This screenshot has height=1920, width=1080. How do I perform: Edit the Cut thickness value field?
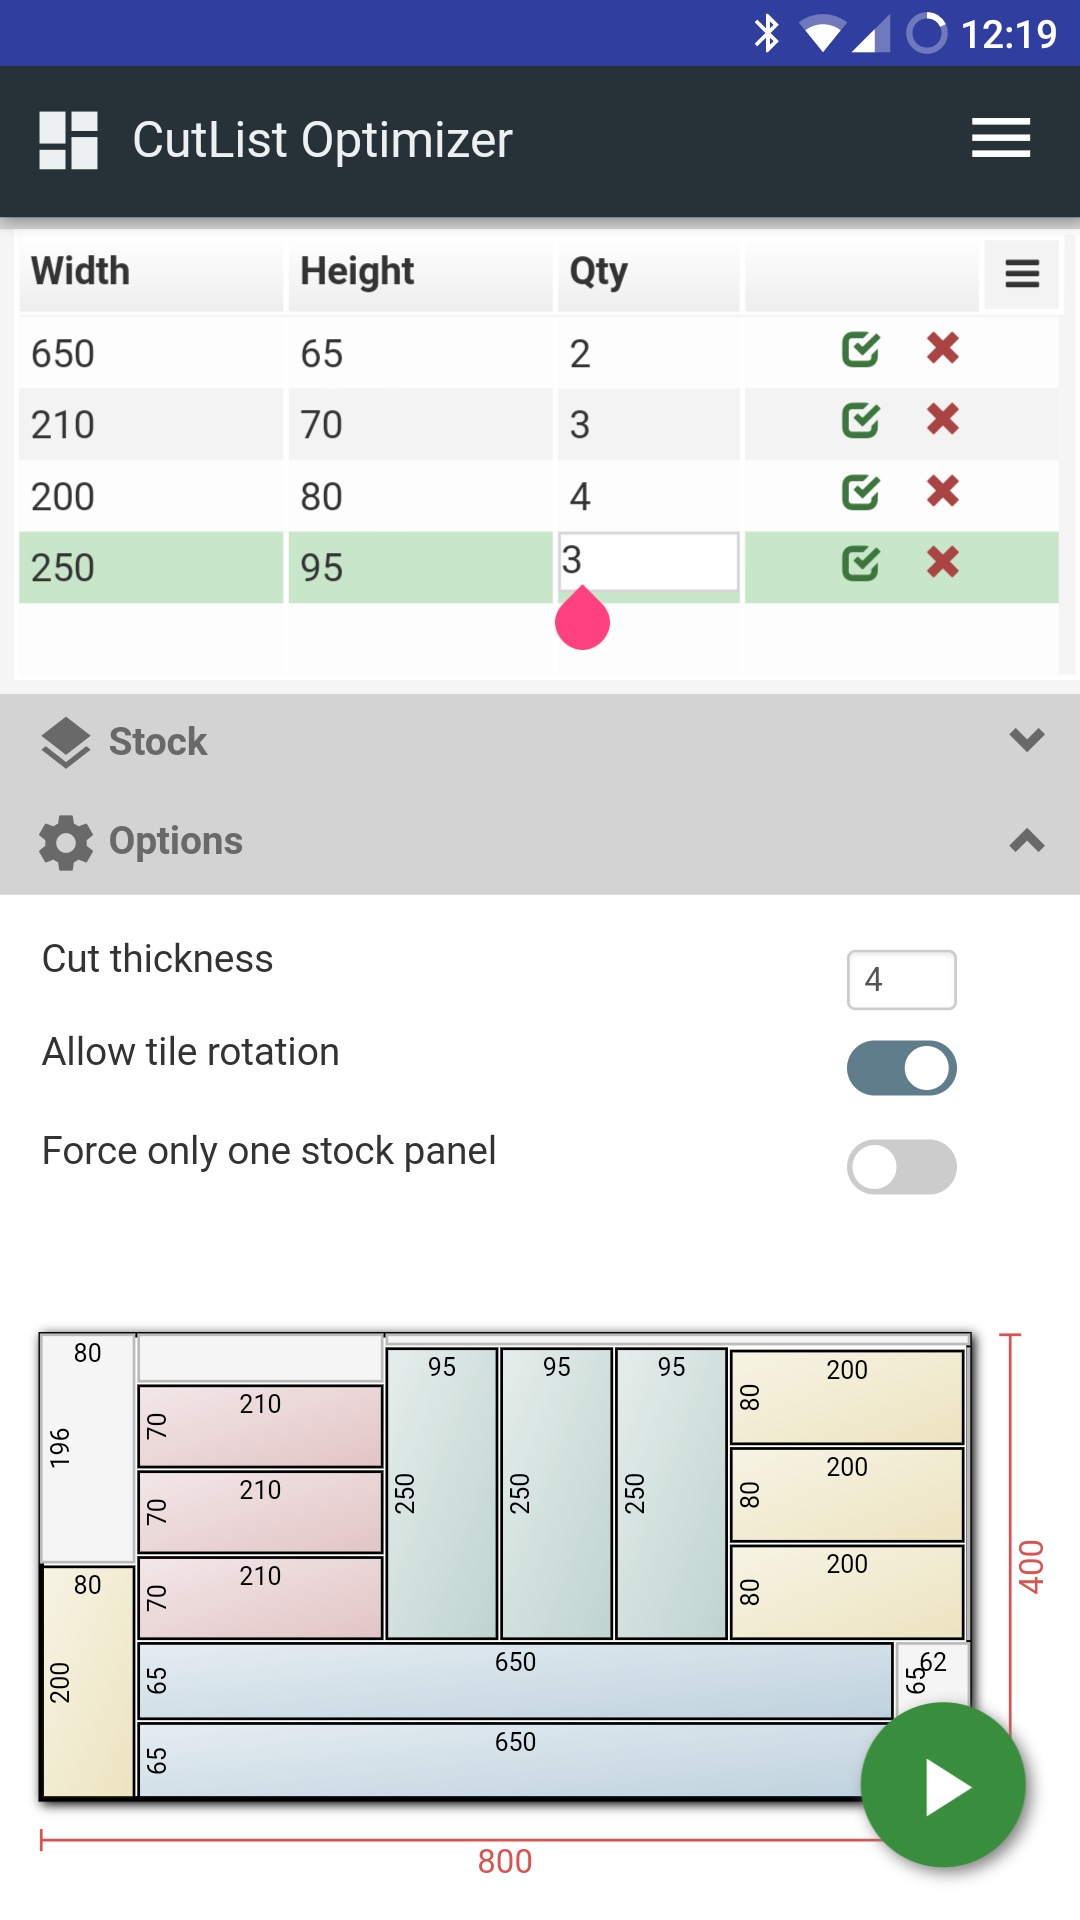[x=901, y=980]
